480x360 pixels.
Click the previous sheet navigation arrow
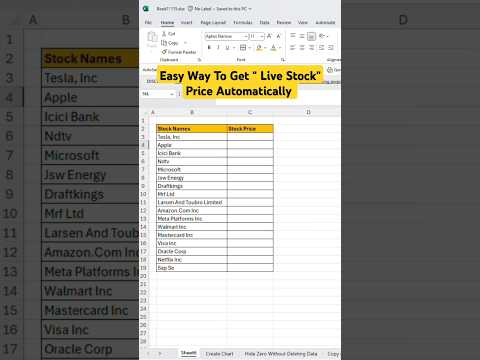(149, 353)
